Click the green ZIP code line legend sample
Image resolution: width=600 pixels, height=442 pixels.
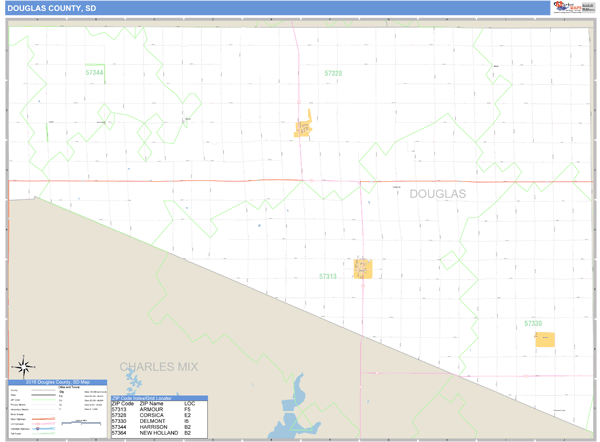pos(43,400)
